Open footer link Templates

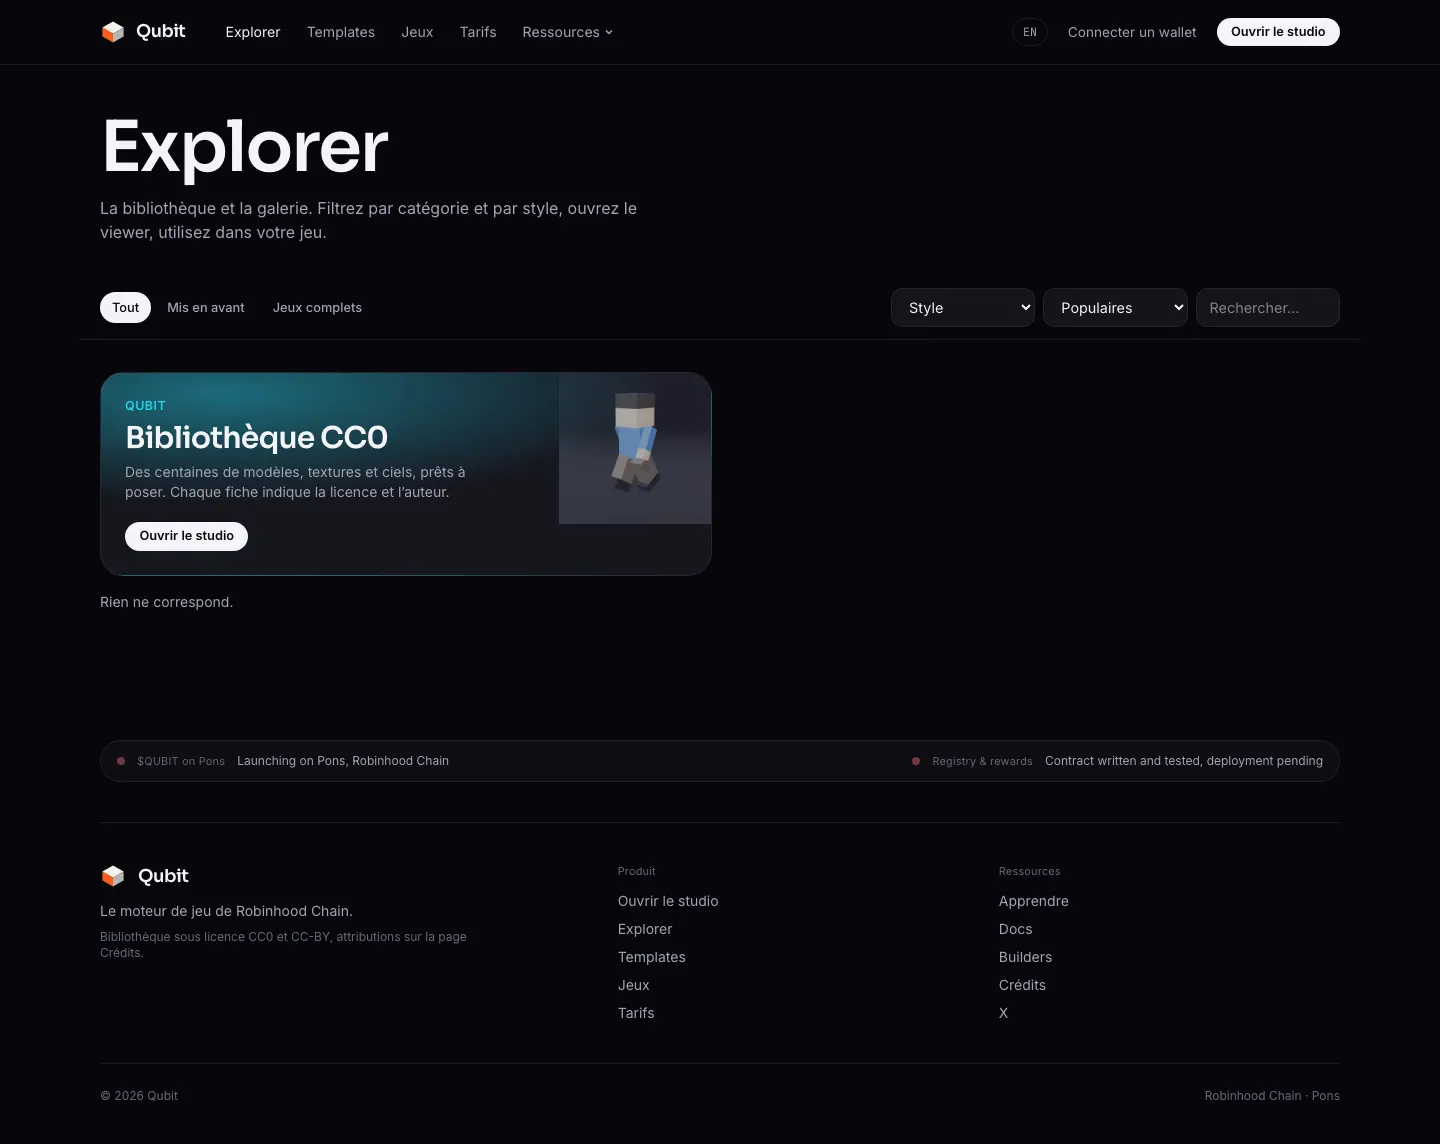(x=652, y=957)
